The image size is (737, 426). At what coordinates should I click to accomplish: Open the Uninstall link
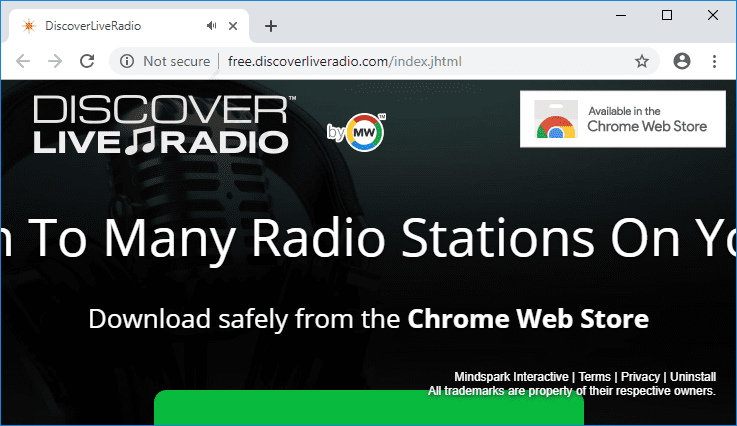tap(693, 377)
